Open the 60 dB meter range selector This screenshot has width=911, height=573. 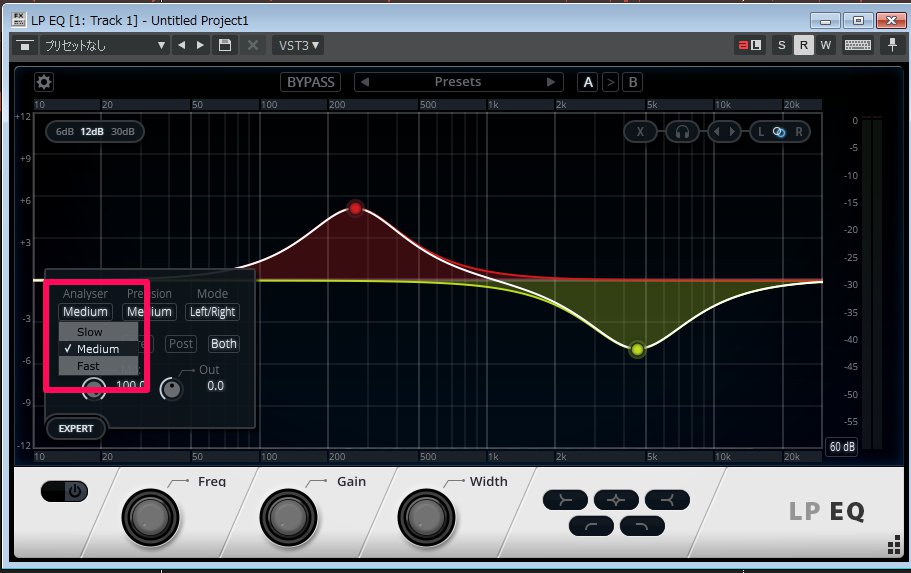click(841, 446)
